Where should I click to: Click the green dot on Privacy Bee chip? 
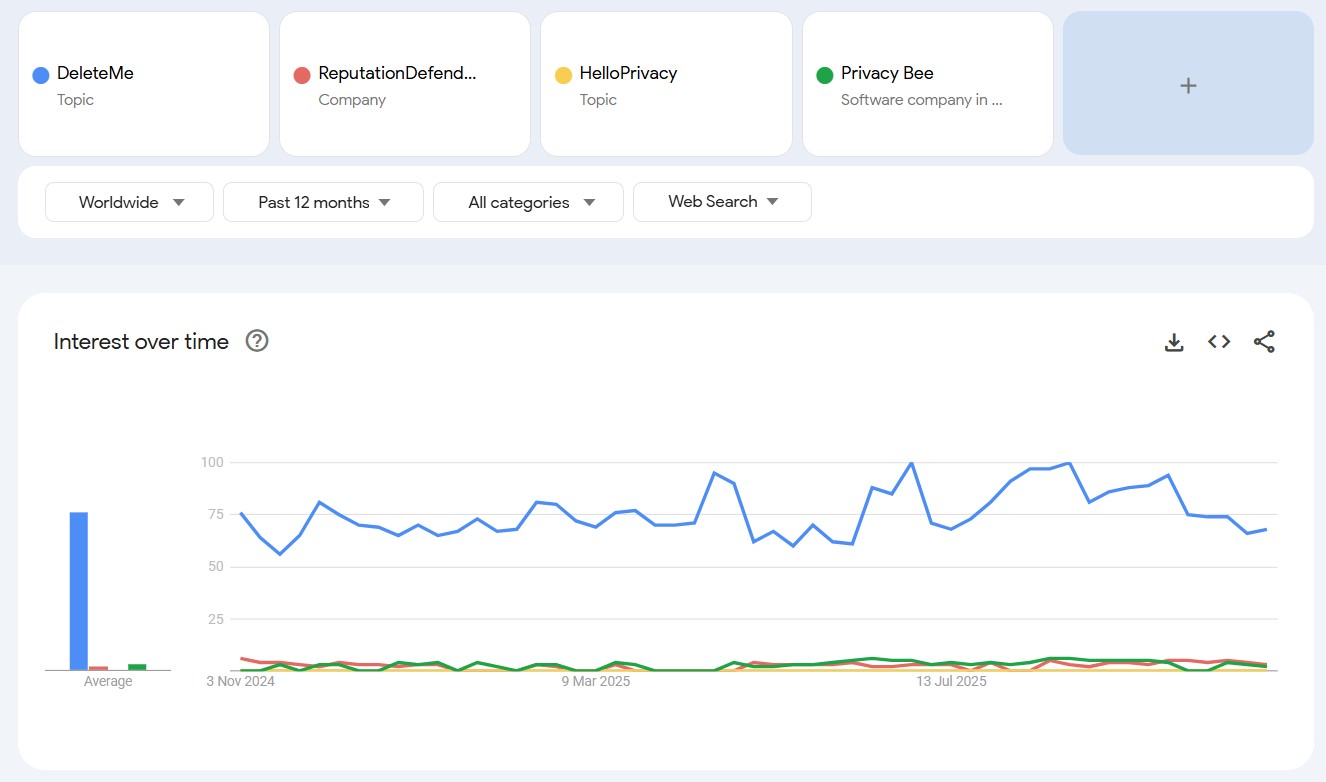(x=823, y=72)
